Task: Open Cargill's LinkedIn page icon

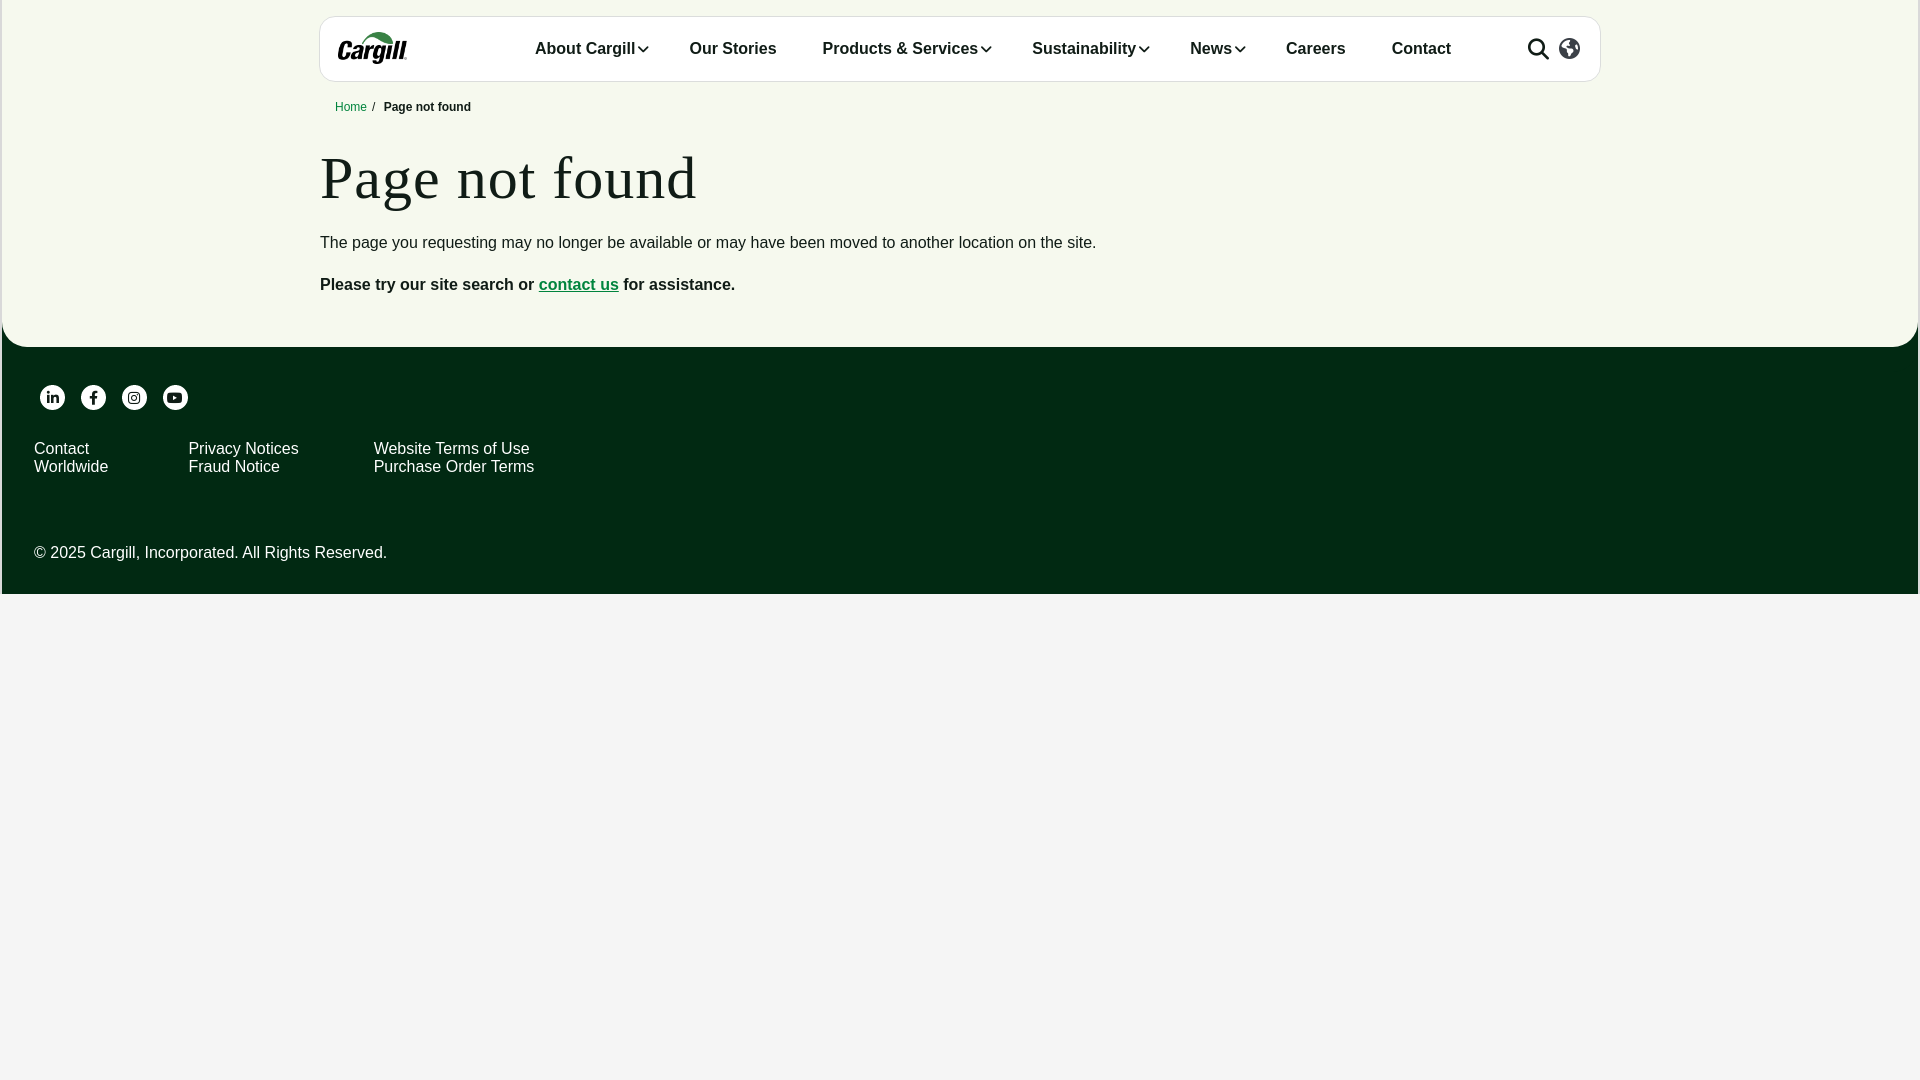Action: point(52,398)
